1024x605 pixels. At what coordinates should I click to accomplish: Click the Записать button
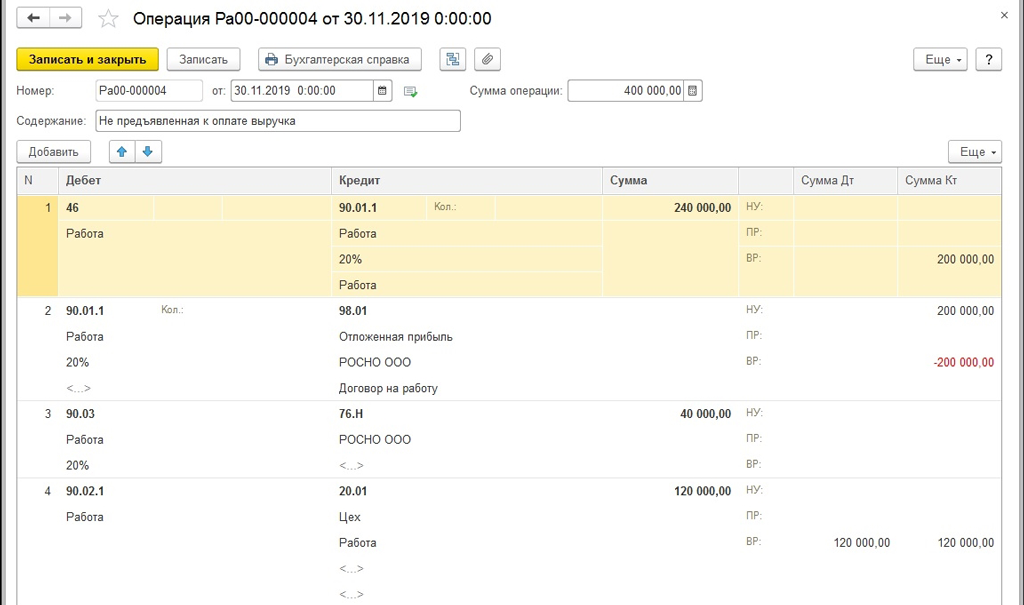click(x=204, y=60)
